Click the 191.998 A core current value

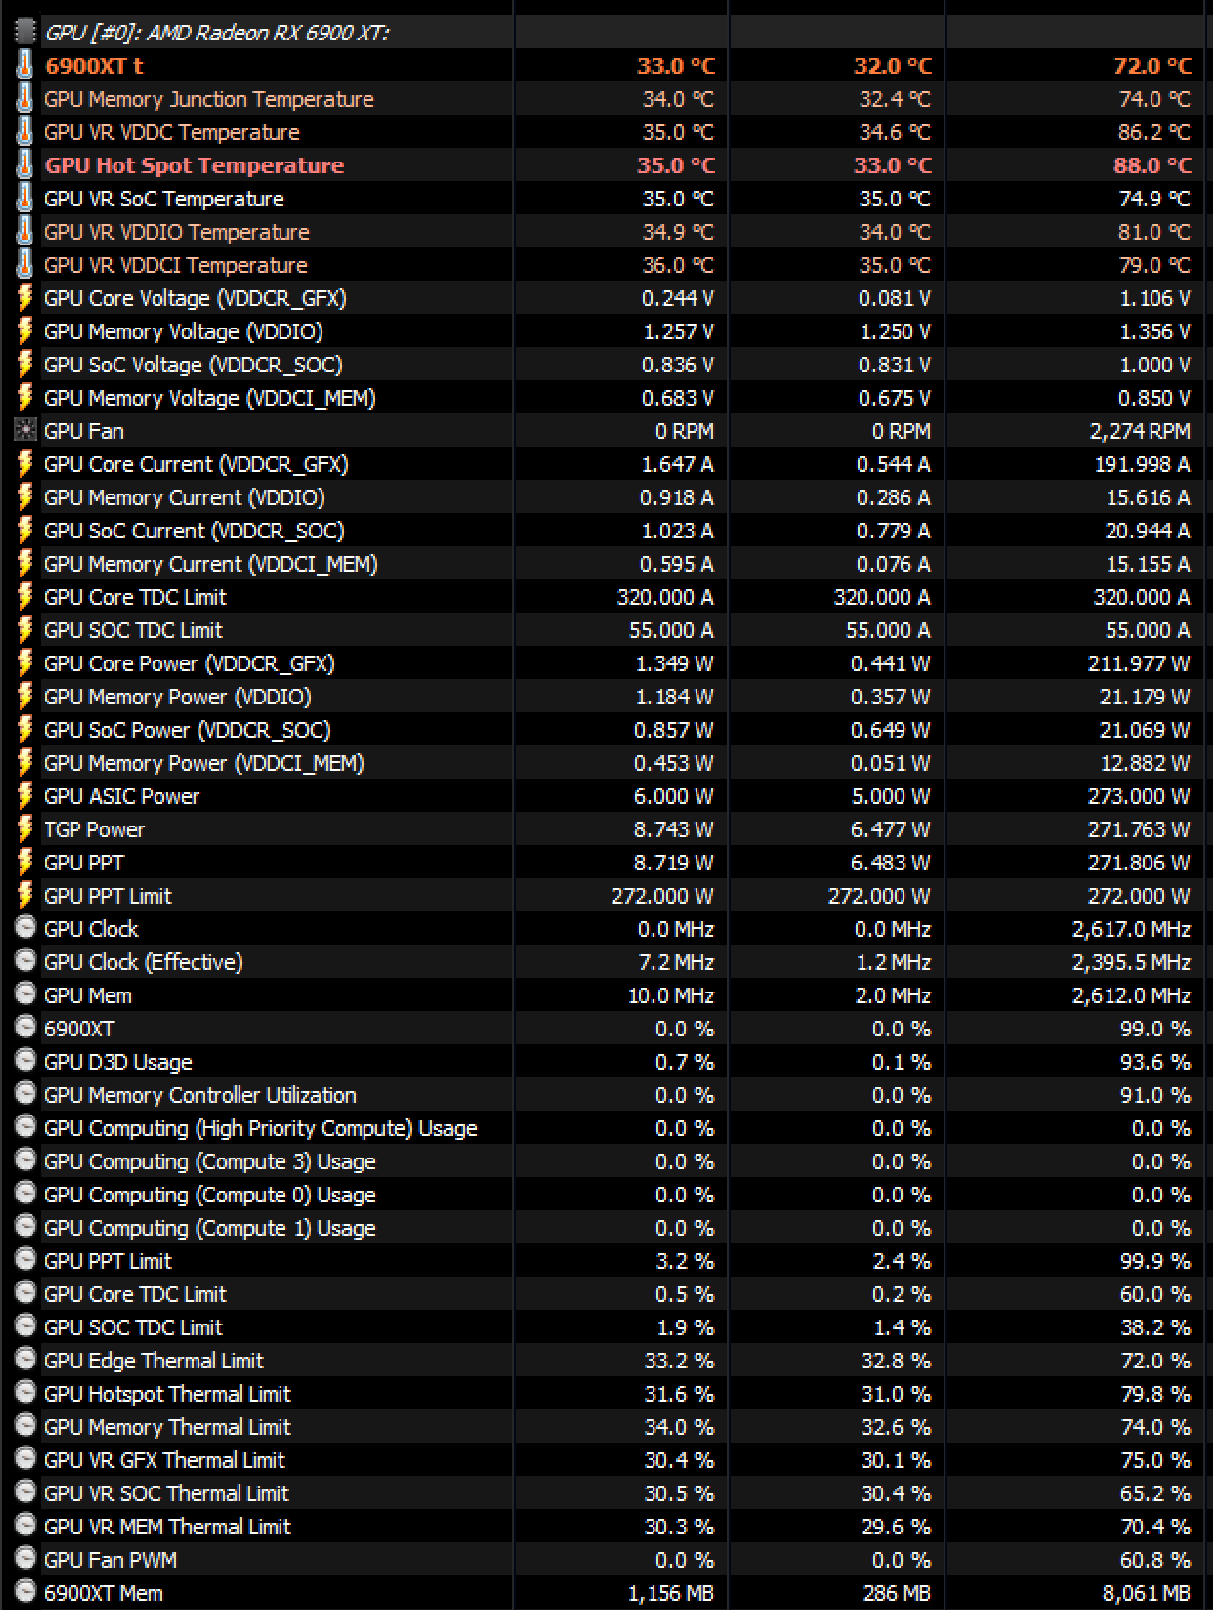(x=1142, y=464)
